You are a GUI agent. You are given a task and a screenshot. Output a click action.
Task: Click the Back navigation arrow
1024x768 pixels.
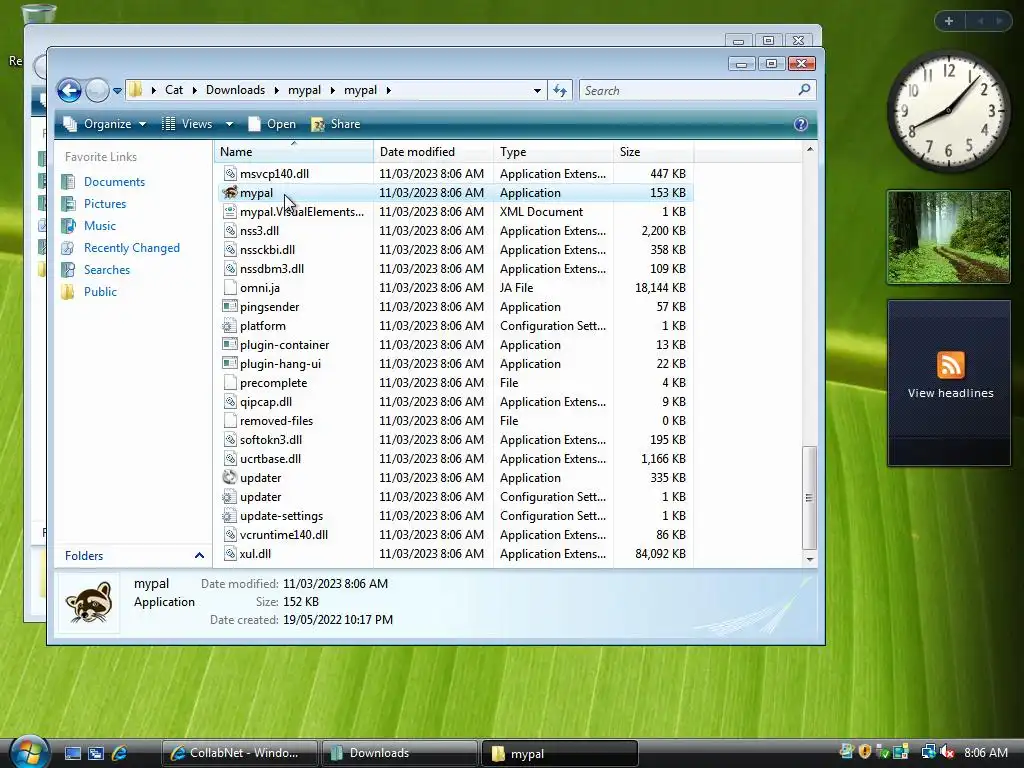click(69, 90)
